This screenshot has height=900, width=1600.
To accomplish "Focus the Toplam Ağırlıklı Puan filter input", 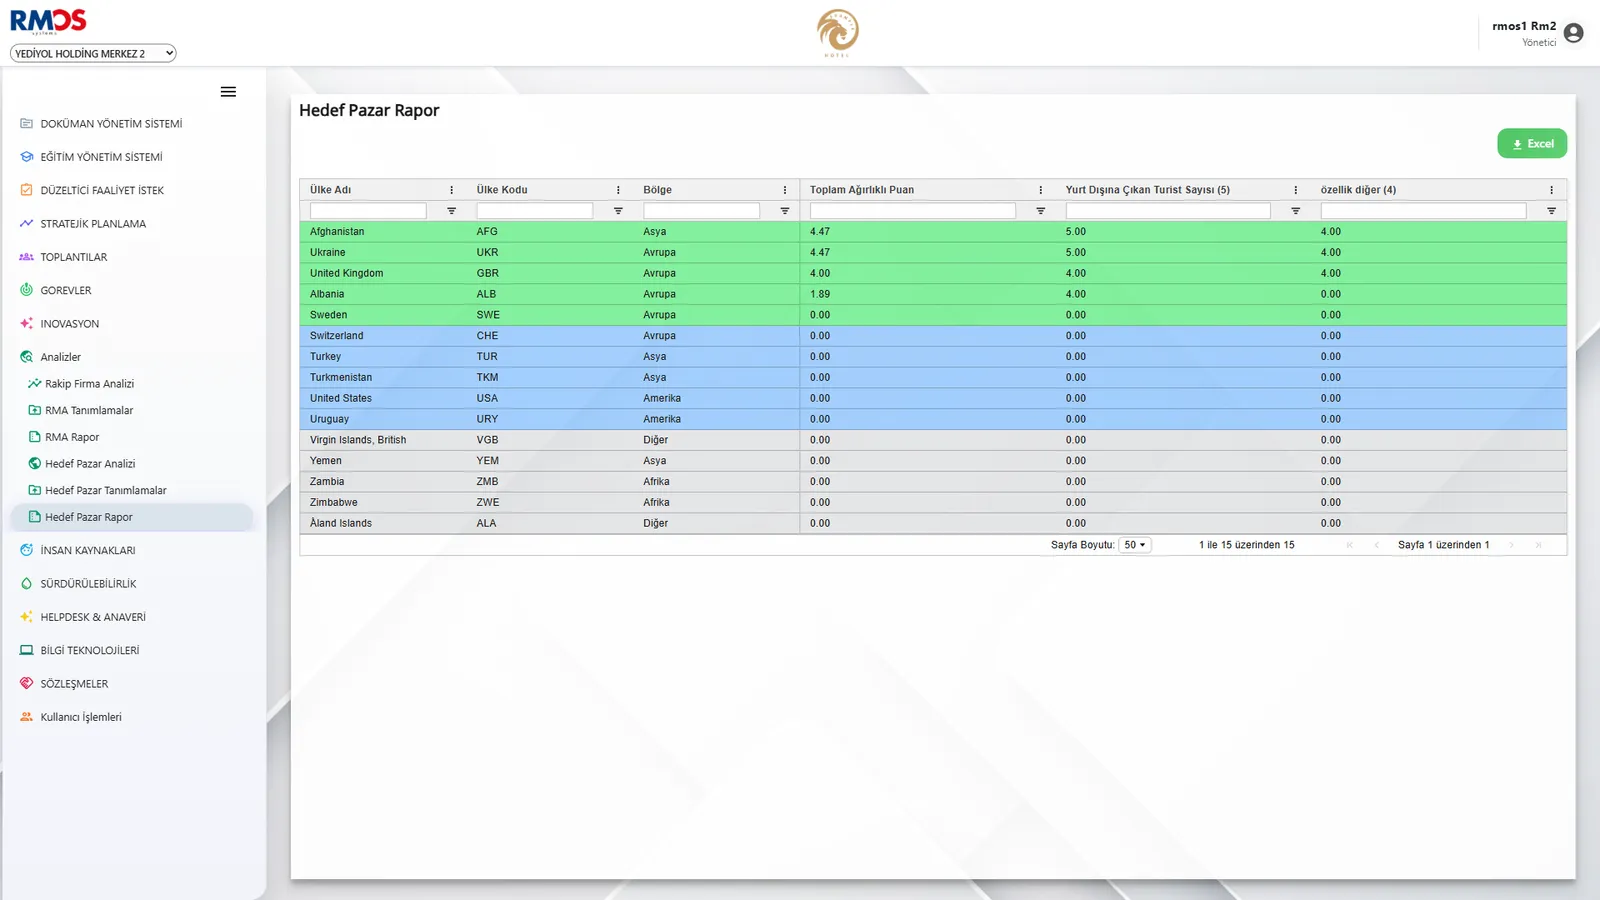I will (x=913, y=211).
